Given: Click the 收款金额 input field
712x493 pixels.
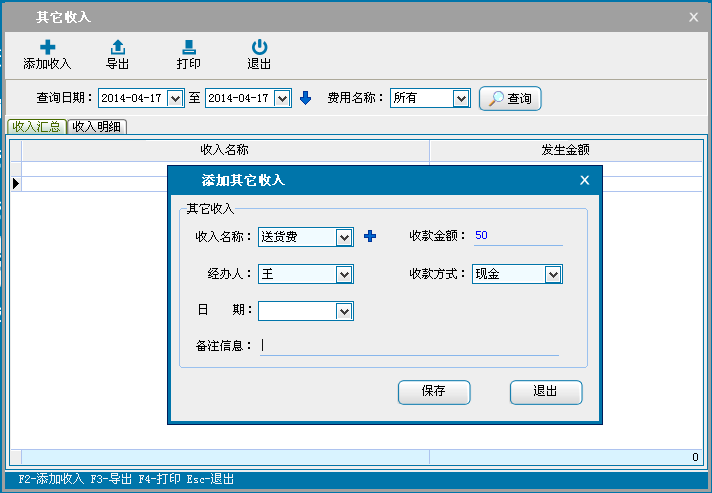Looking at the screenshot, I should coord(516,236).
